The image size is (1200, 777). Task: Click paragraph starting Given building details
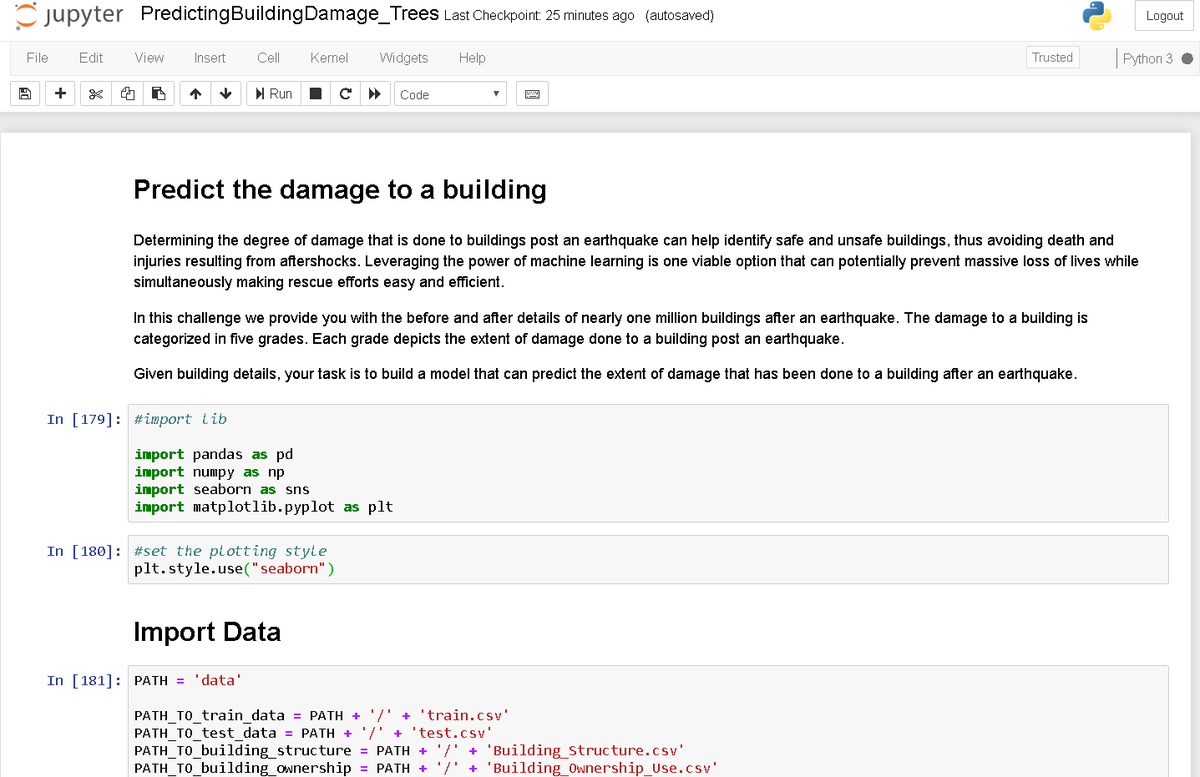[605, 374]
